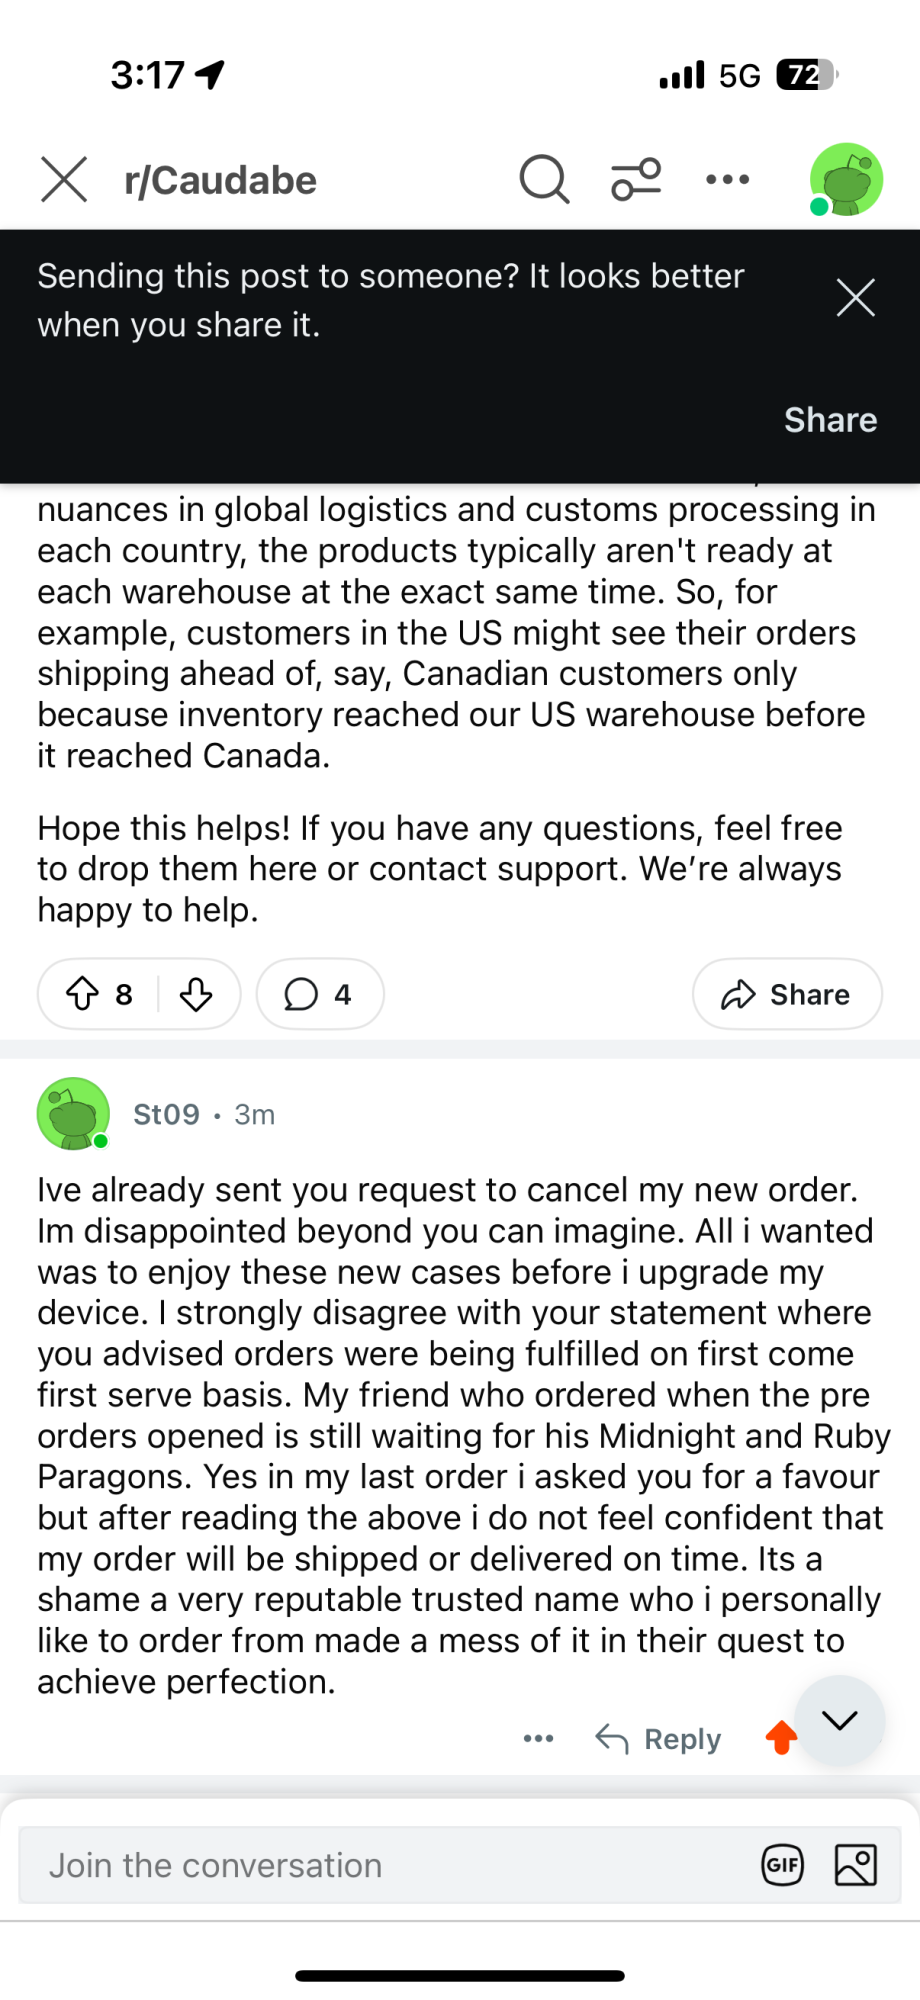
Task: Tap the profile avatar in the header
Action: click(x=846, y=180)
